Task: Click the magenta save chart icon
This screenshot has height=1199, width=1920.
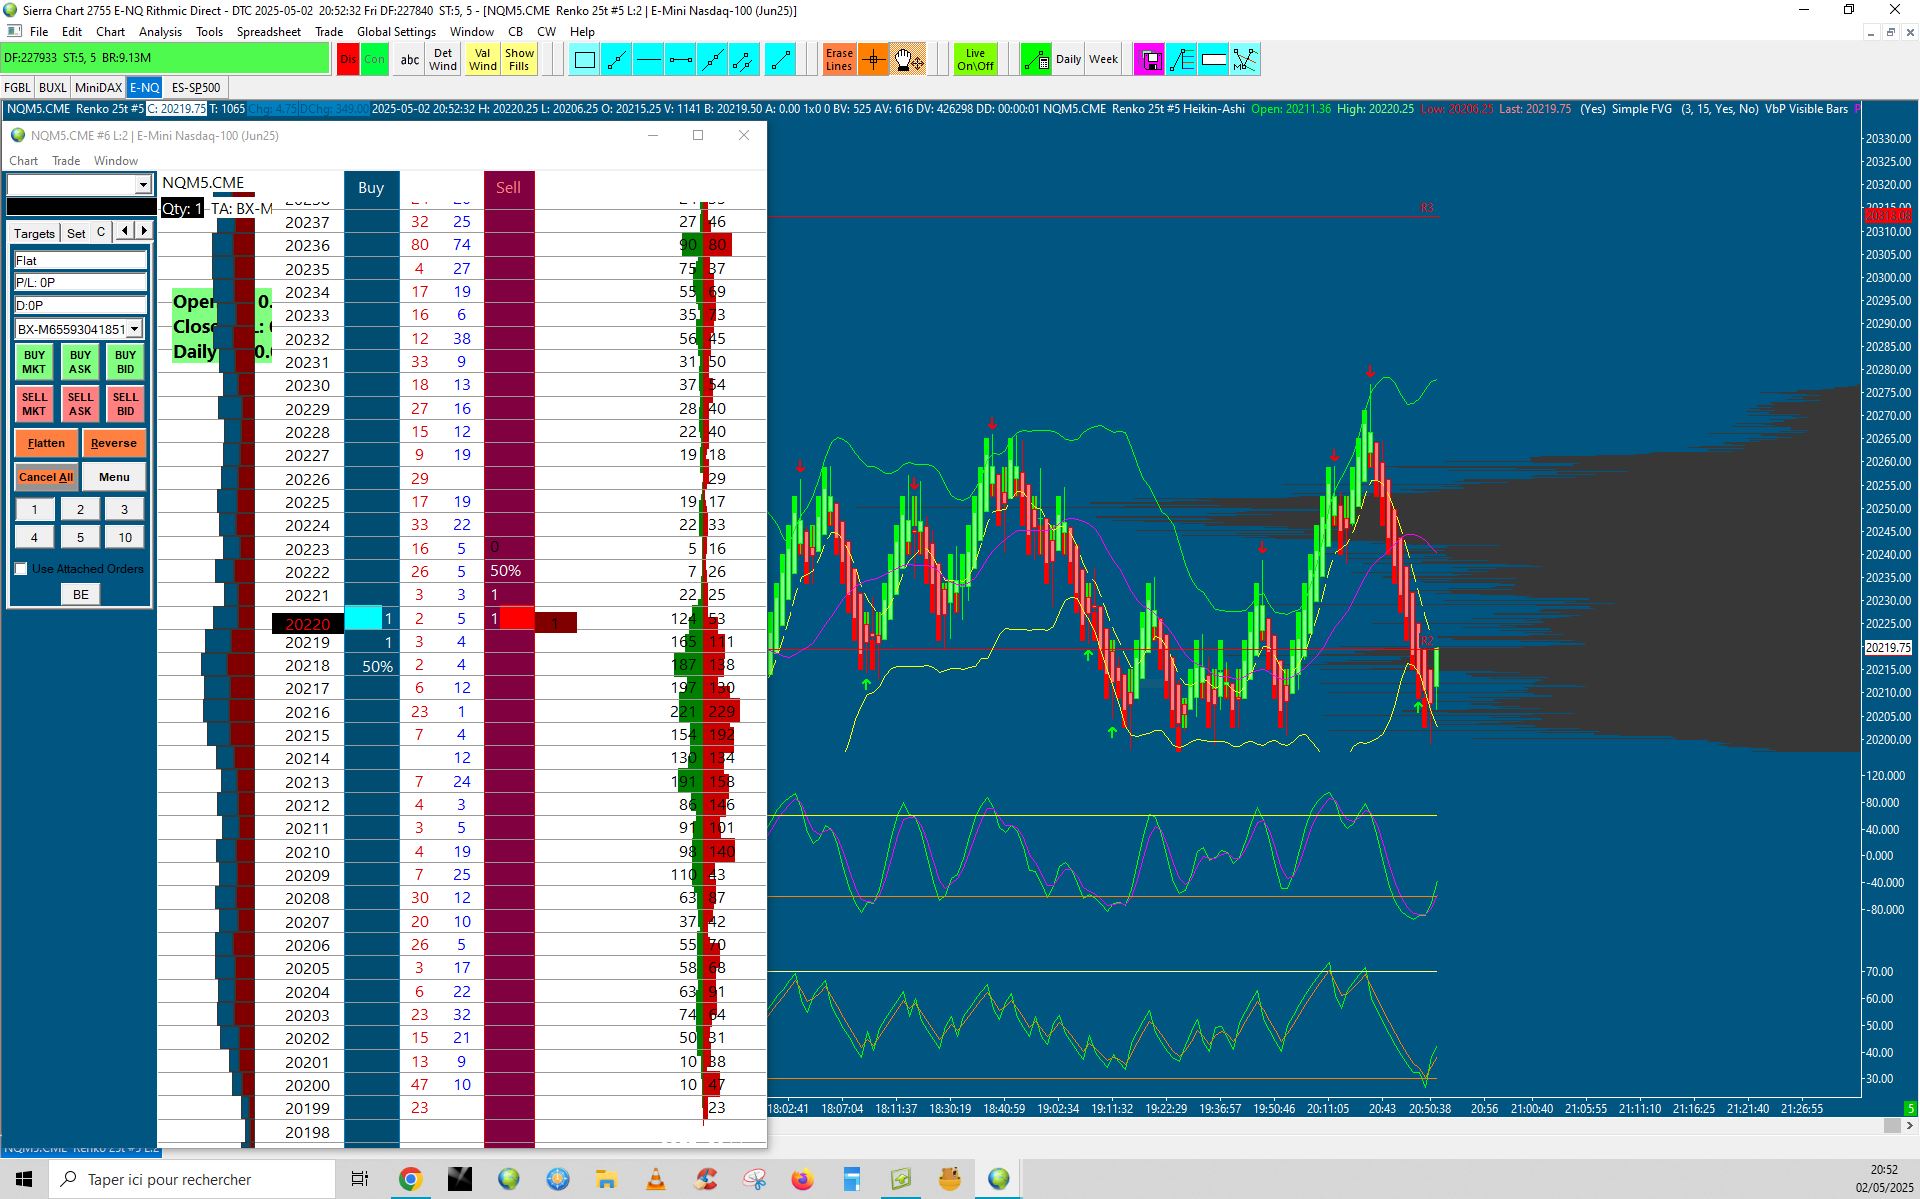Action: point(1150,60)
